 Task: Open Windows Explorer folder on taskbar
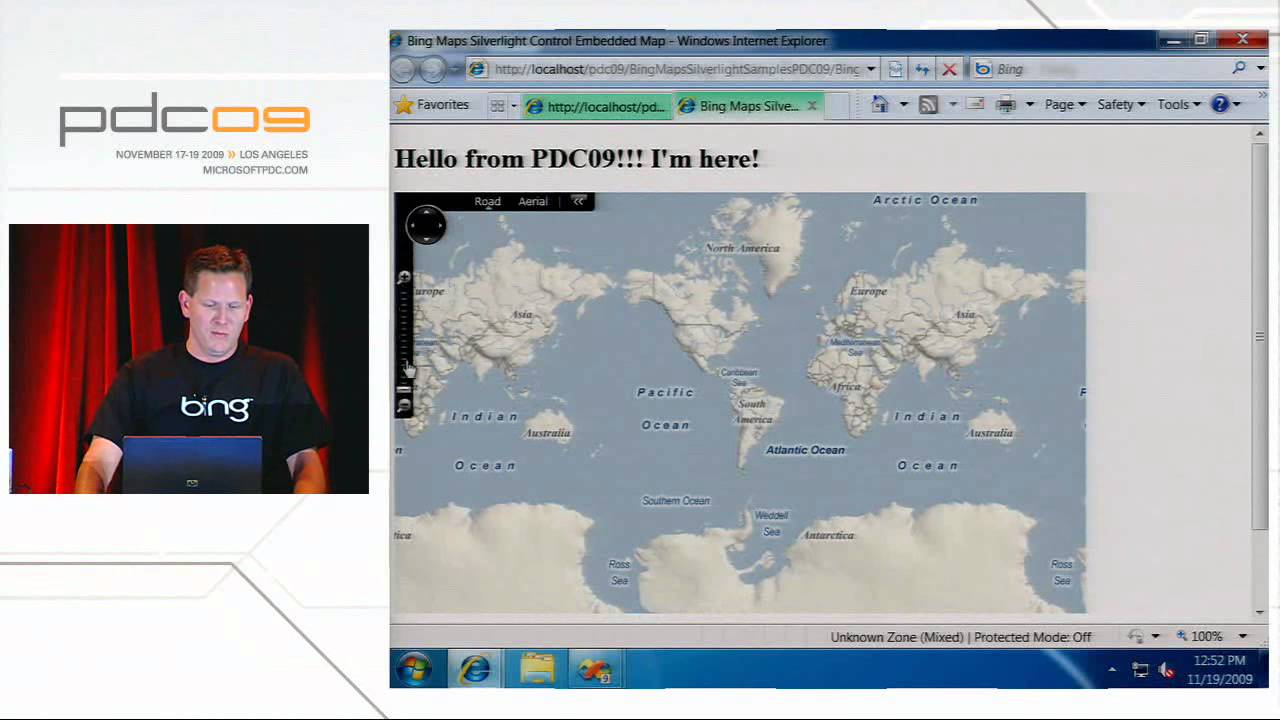pyautogui.click(x=537, y=668)
